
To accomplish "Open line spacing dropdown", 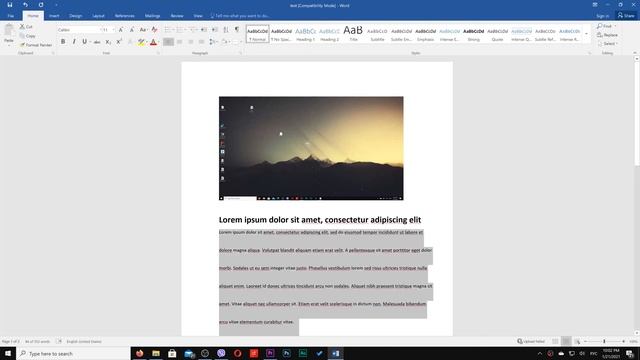I will click(213, 42).
